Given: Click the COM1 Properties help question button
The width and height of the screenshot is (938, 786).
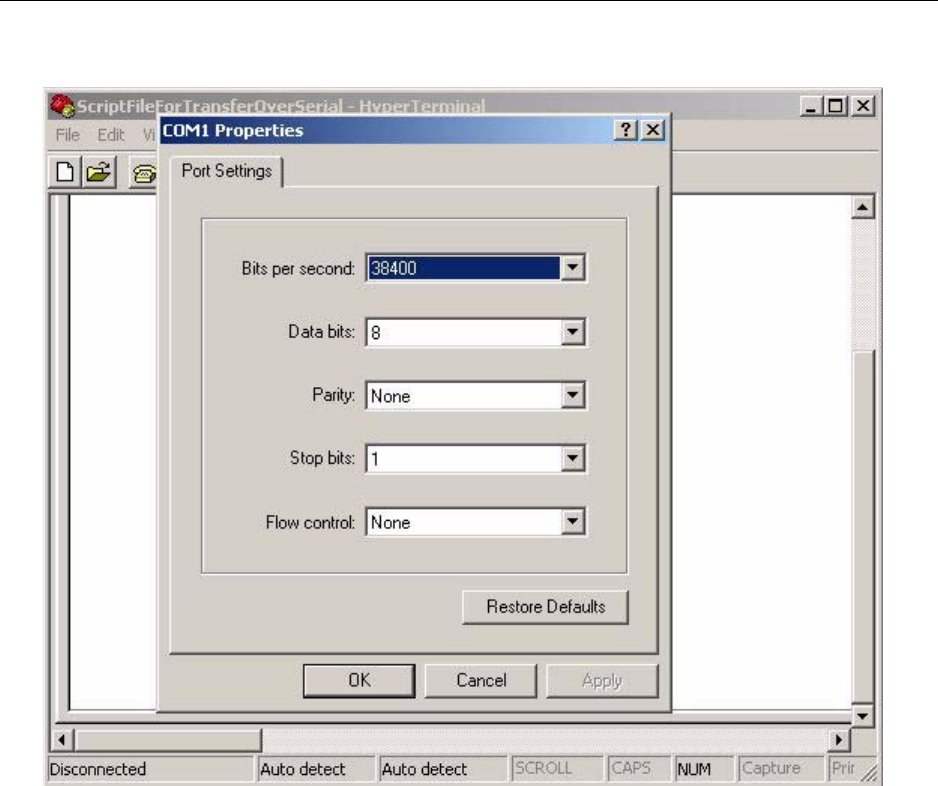Looking at the screenshot, I should click(x=625, y=130).
